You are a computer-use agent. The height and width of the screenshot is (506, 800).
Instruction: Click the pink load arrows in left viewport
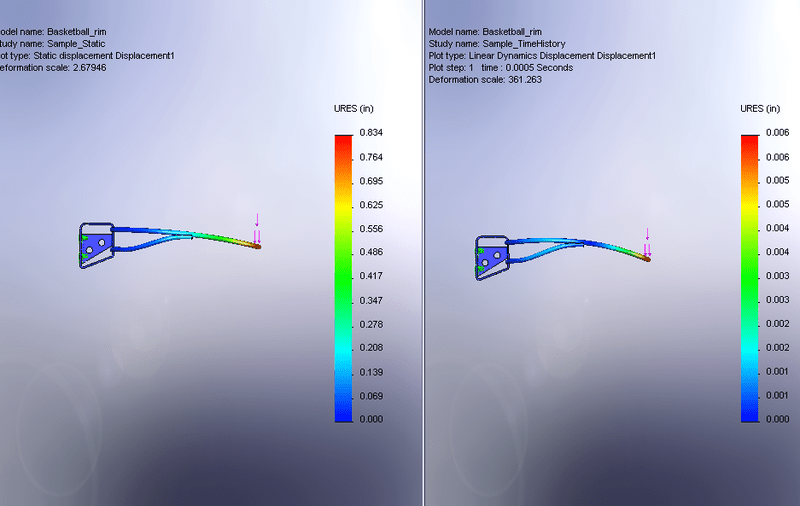click(x=257, y=234)
